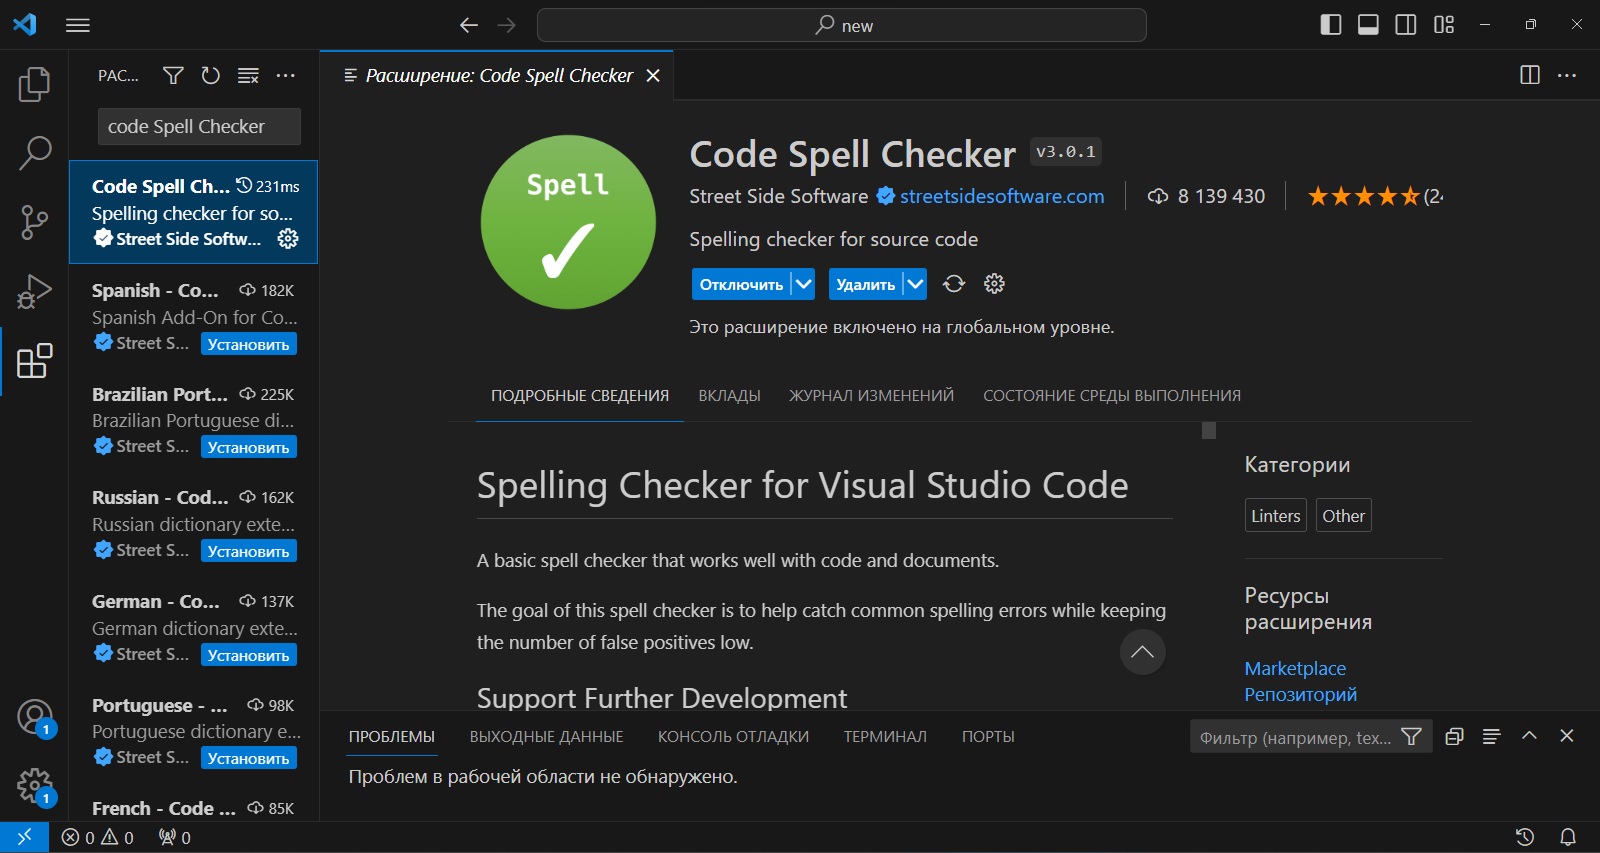Open the hamburger application menu
This screenshot has height=853, width=1600.
[x=78, y=25]
